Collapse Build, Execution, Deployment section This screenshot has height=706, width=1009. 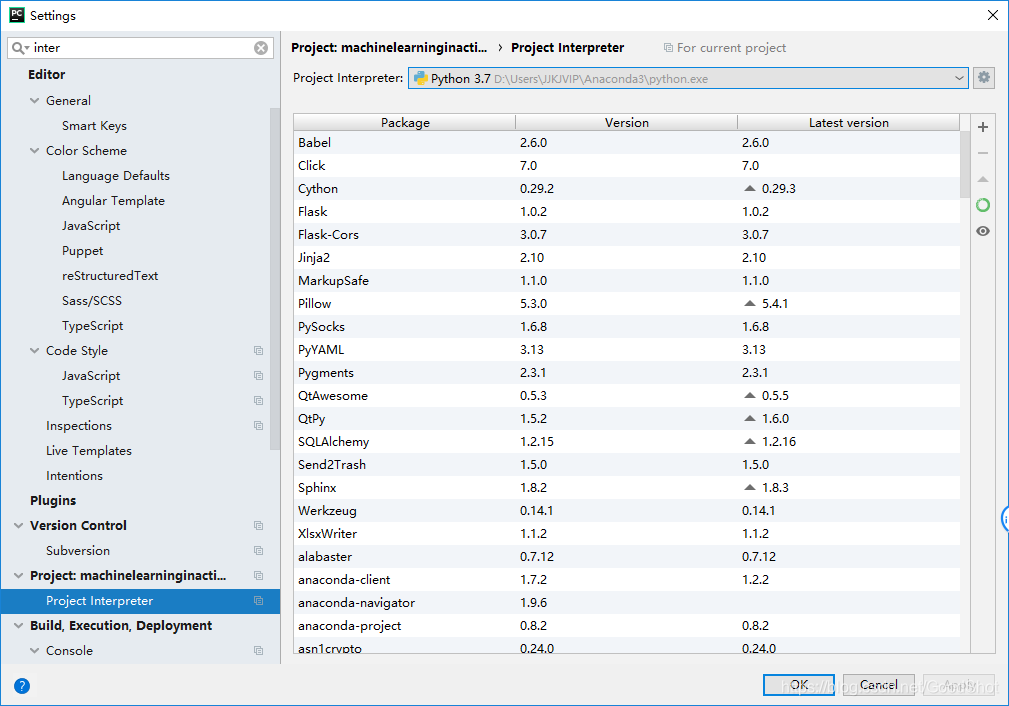point(19,626)
